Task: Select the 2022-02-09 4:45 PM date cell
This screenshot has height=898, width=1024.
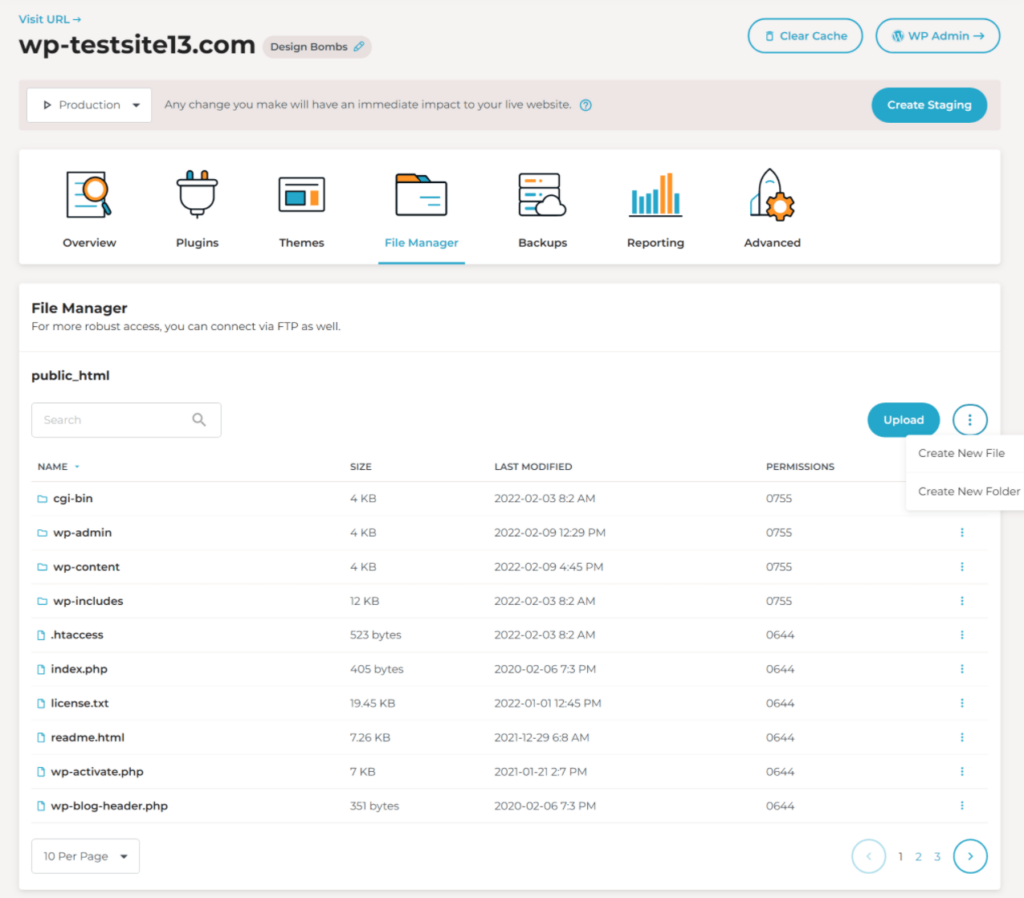Action: pos(549,567)
